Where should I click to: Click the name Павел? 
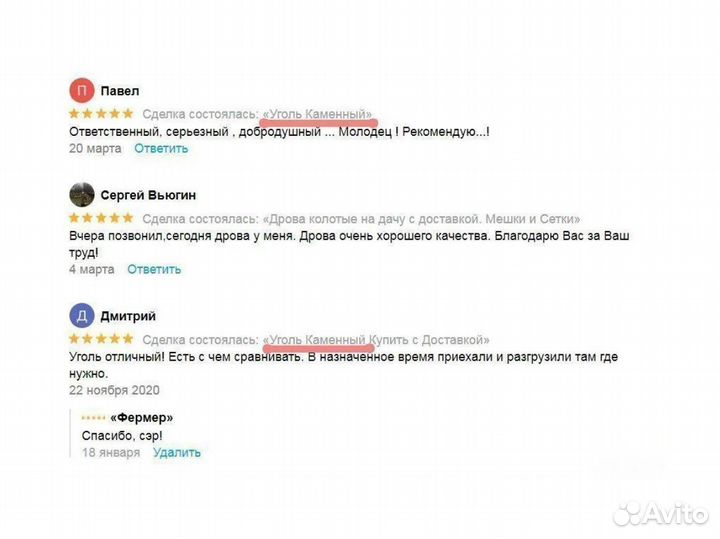(x=120, y=91)
